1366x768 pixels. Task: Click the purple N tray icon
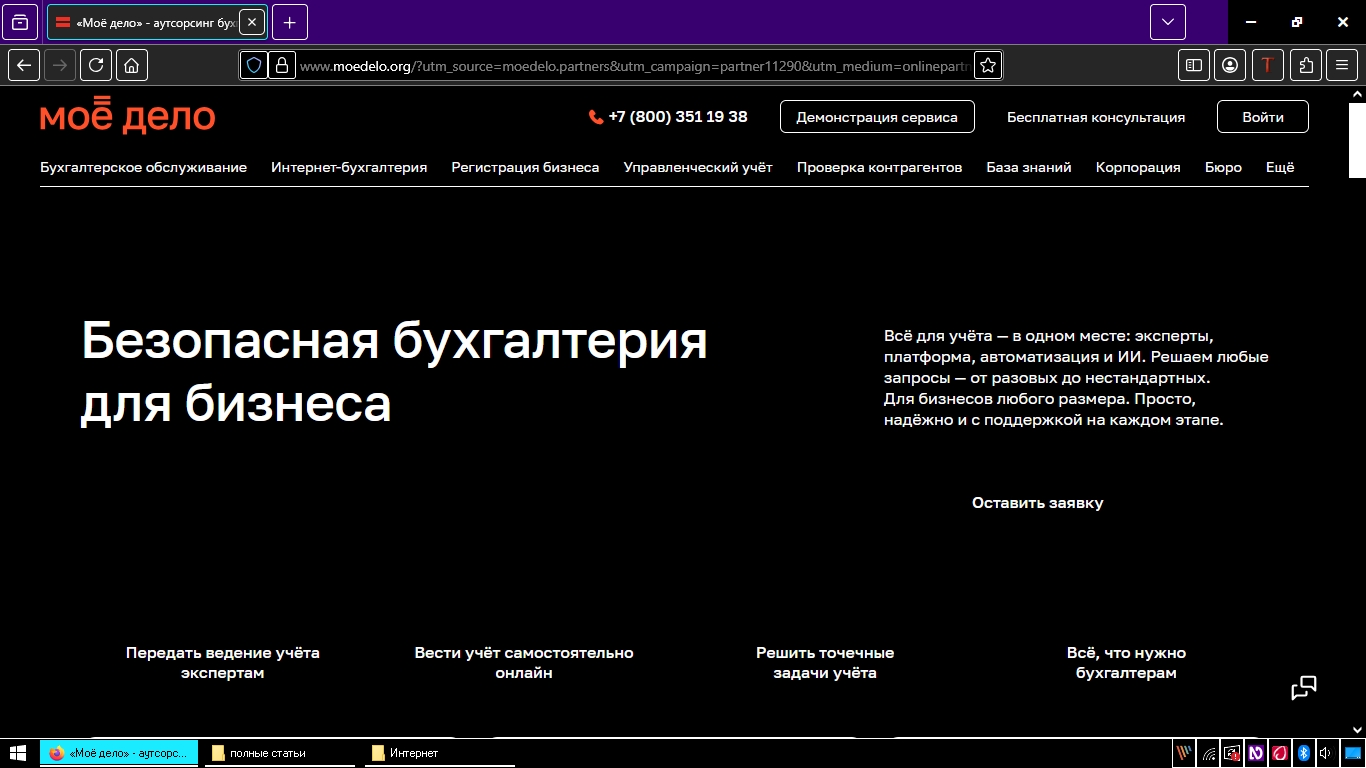tap(1256, 753)
